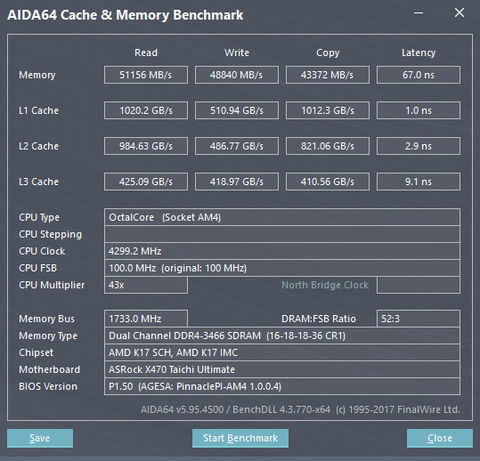This screenshot has height=461, width=480.
Task: Select the Memory Write result field
Action: point(237,75)
